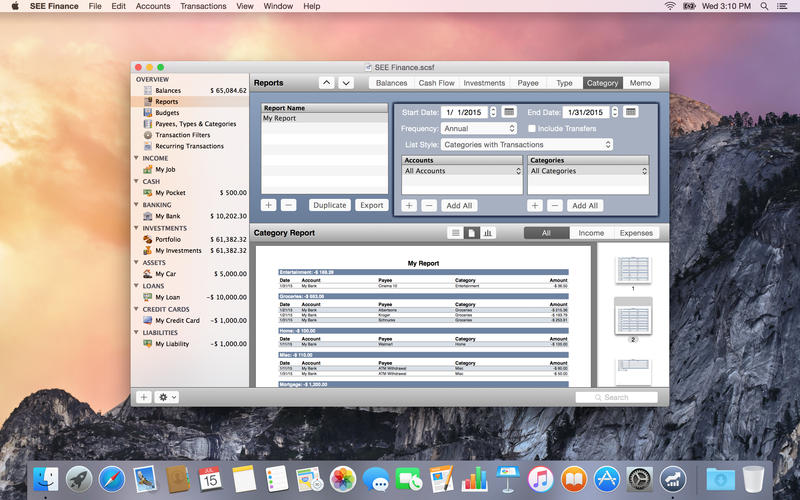Viewport: 800px width, 500px height.
Task: Open the Frequency dropdown
Action: pos(479,129)
